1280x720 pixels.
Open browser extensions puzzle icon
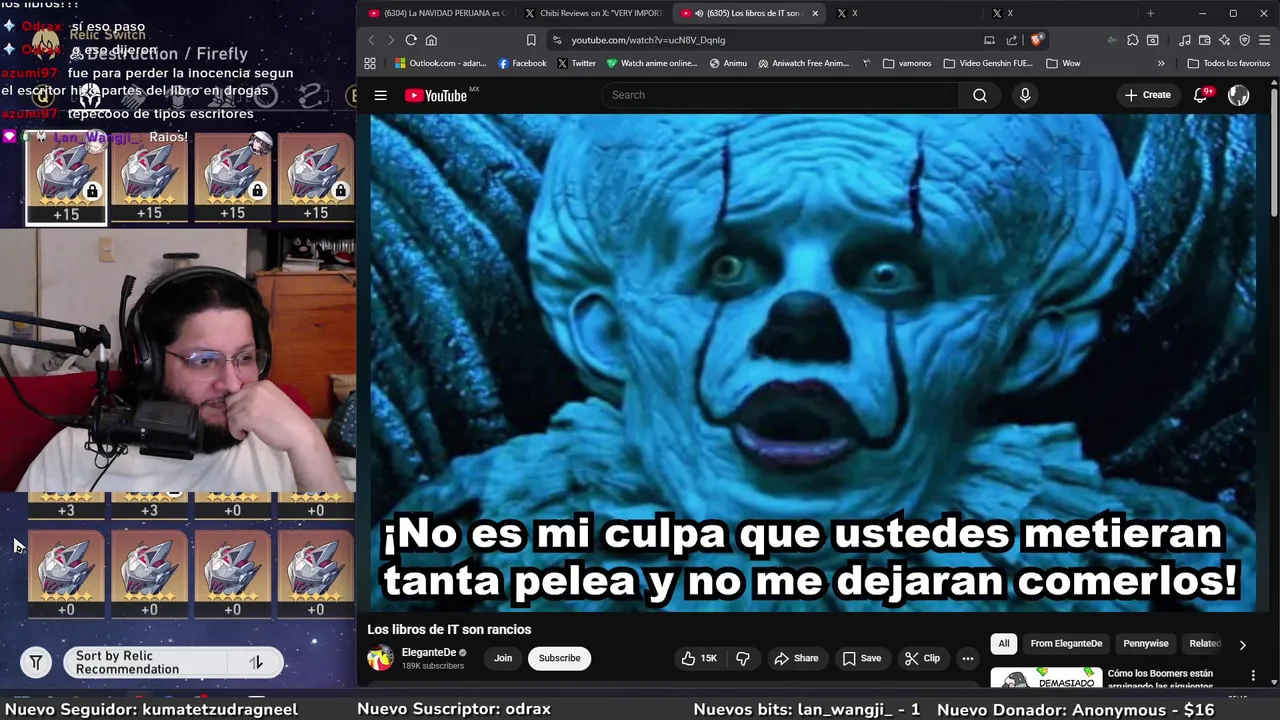click(x=1132, y=40)
